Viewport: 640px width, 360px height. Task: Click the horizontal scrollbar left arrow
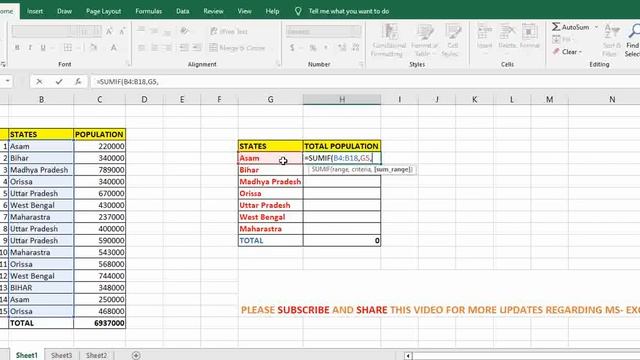(x=408, y=356)
